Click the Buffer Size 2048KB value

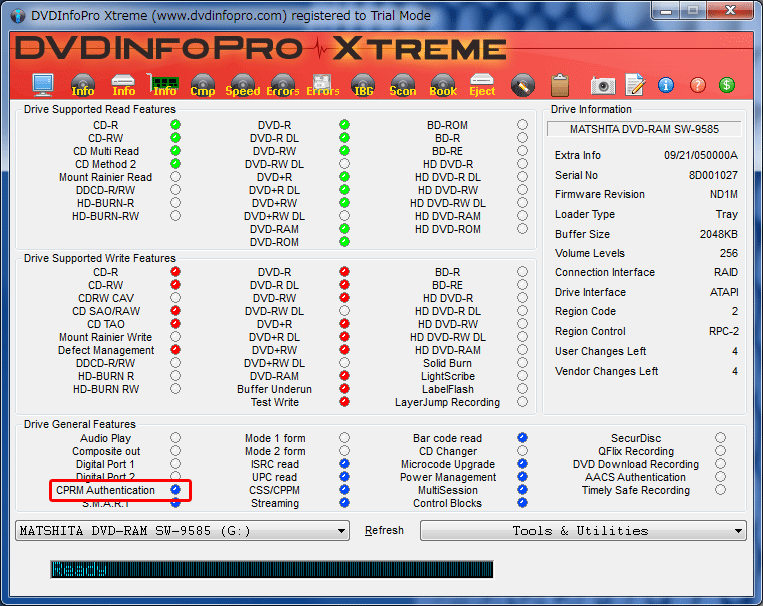(x=719, y=234)
